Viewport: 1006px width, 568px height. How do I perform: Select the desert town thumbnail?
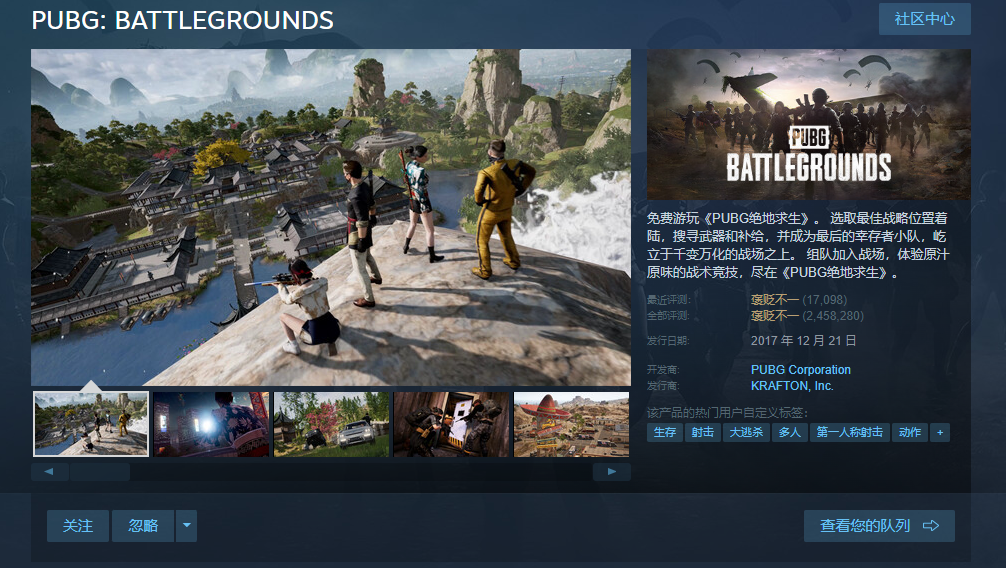571,424
